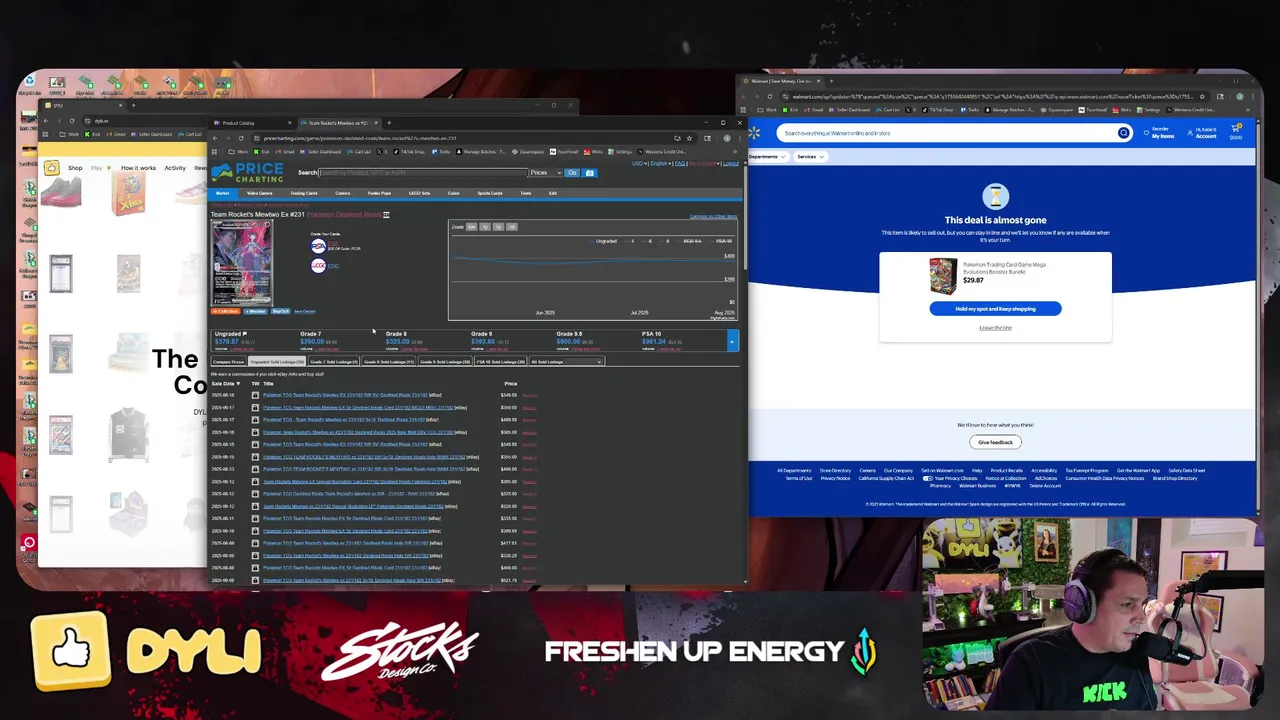
Task: Click the Walmart spark logo
Action: coord(754,133)
